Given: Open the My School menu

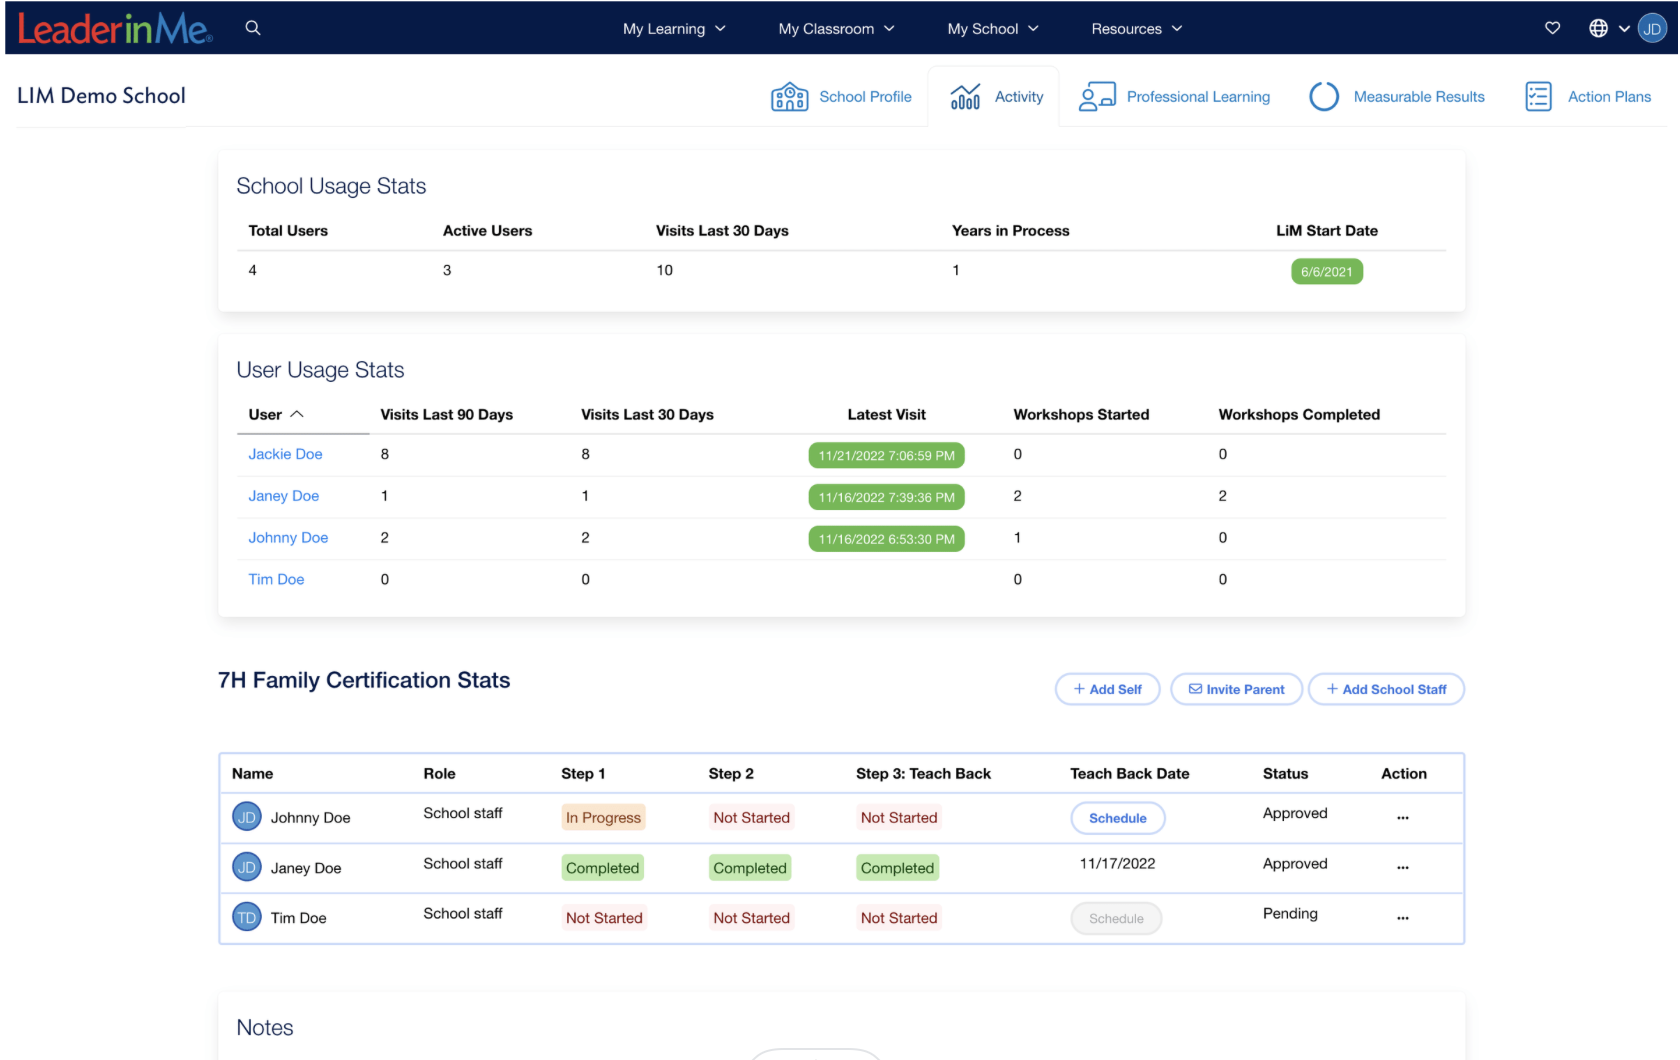Looking at the screenshot, I should tap(992, 29).
